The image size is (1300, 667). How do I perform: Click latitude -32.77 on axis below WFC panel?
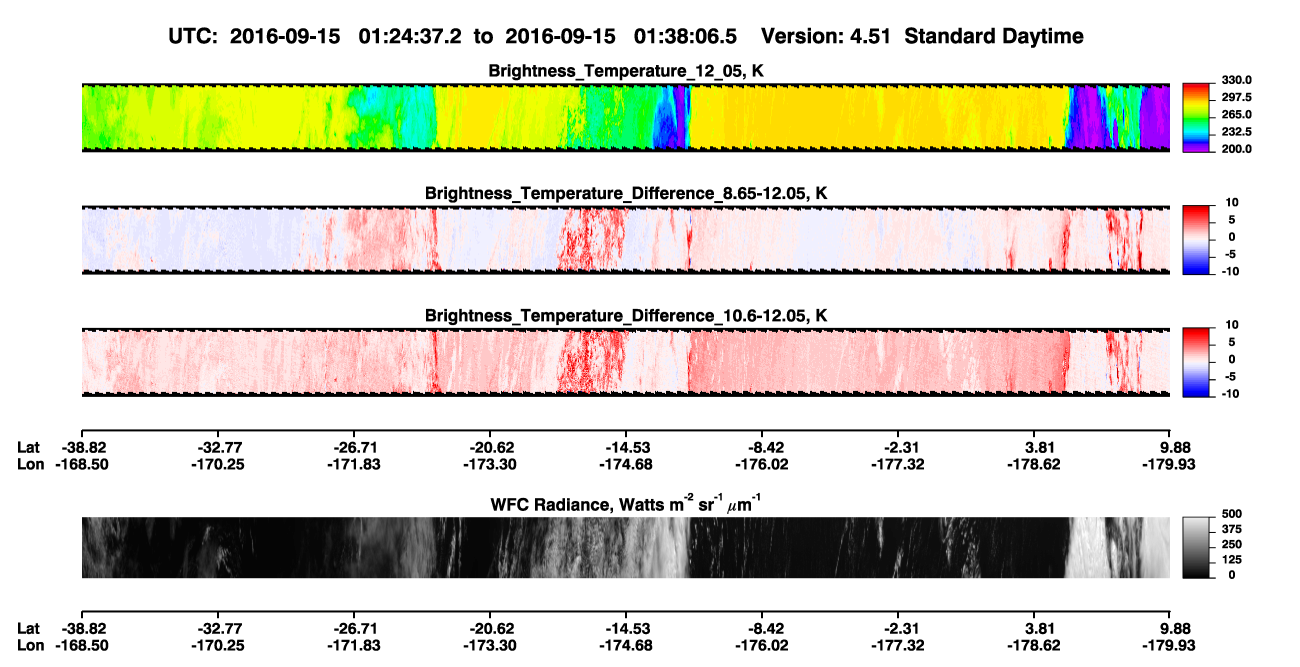coord(217,629)
